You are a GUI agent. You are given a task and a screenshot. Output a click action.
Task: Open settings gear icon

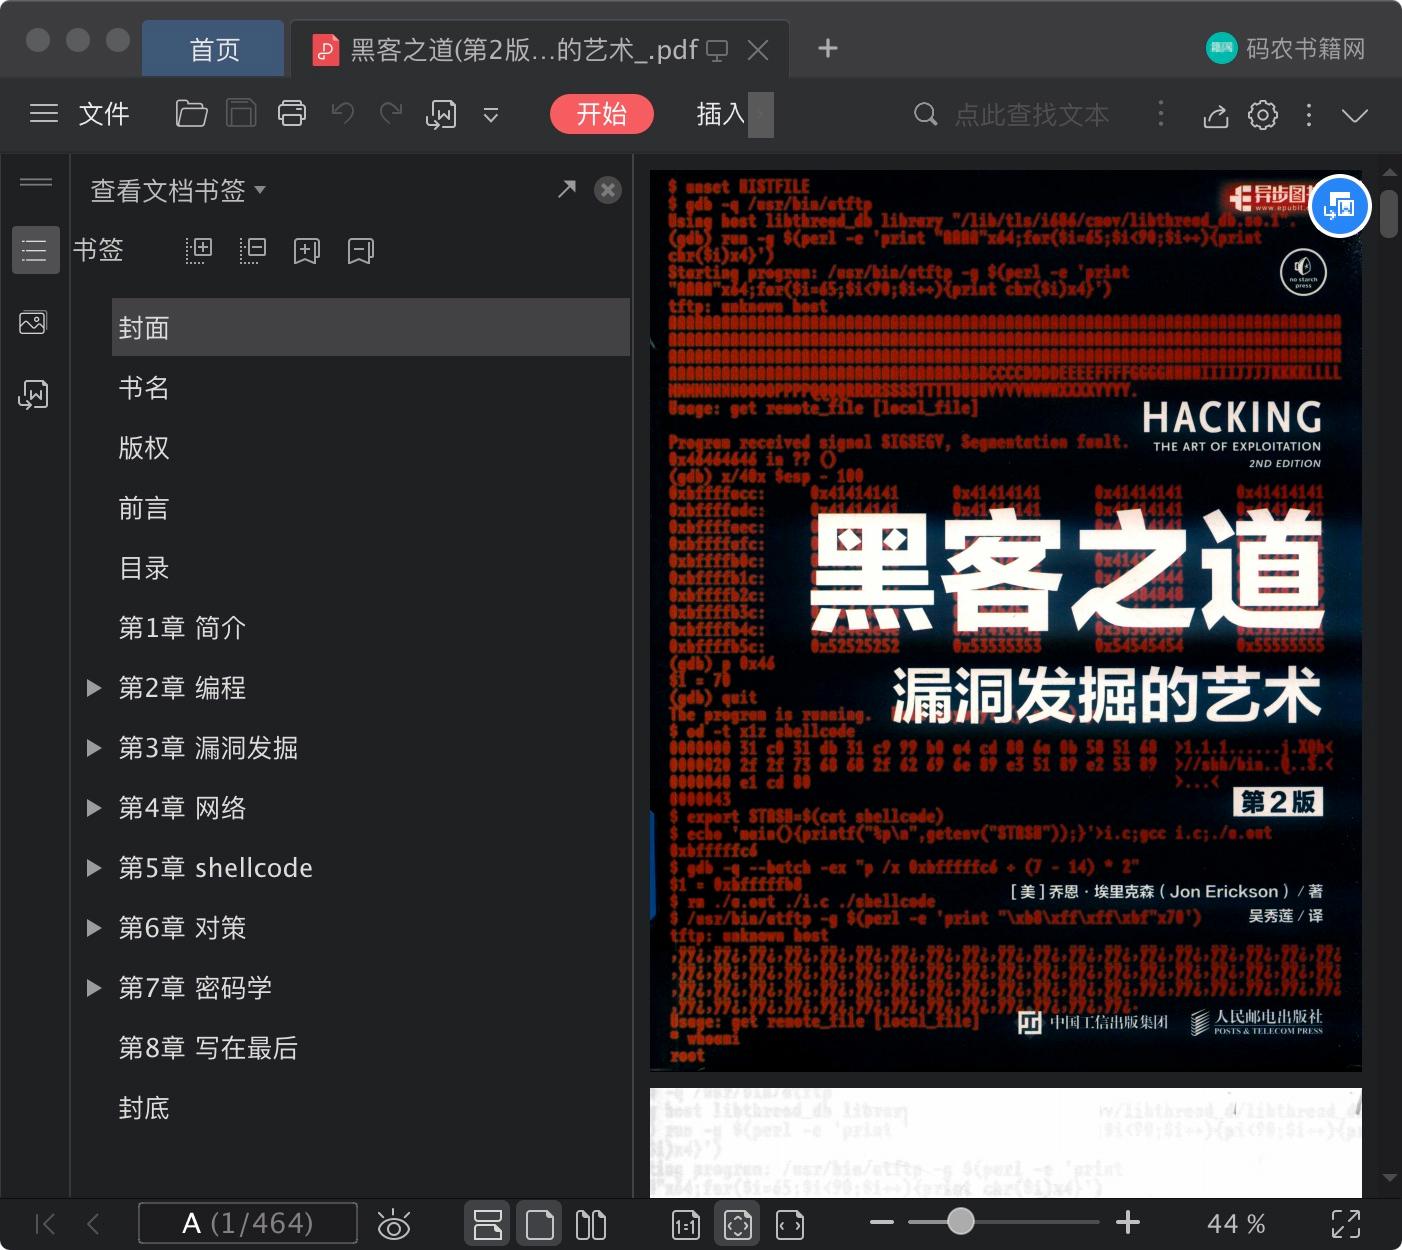pos(1263,115)
